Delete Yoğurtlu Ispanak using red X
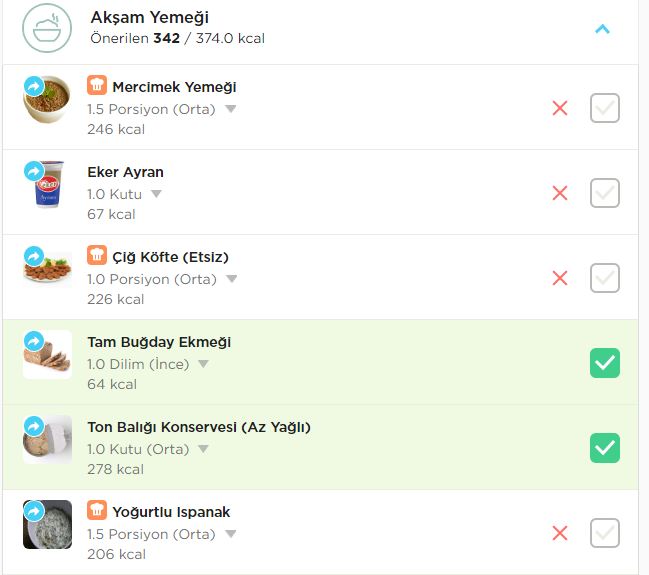Screen dimensions: 649x575 560,533
